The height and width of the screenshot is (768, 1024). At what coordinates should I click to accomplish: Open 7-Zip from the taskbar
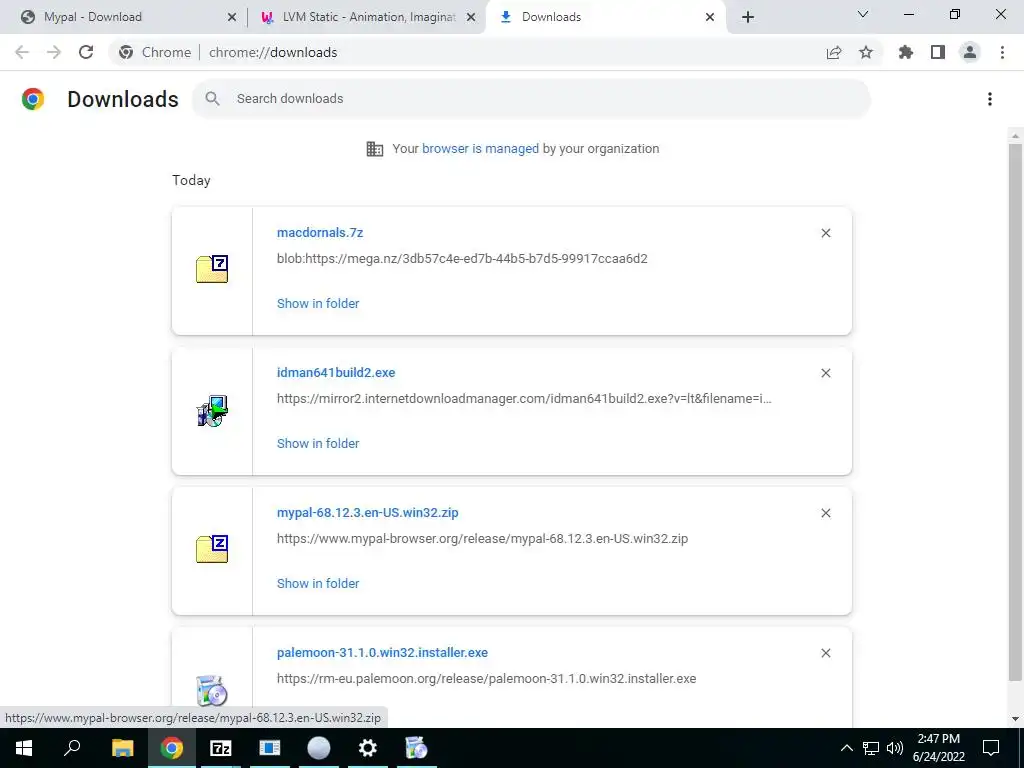pos(221,748)
